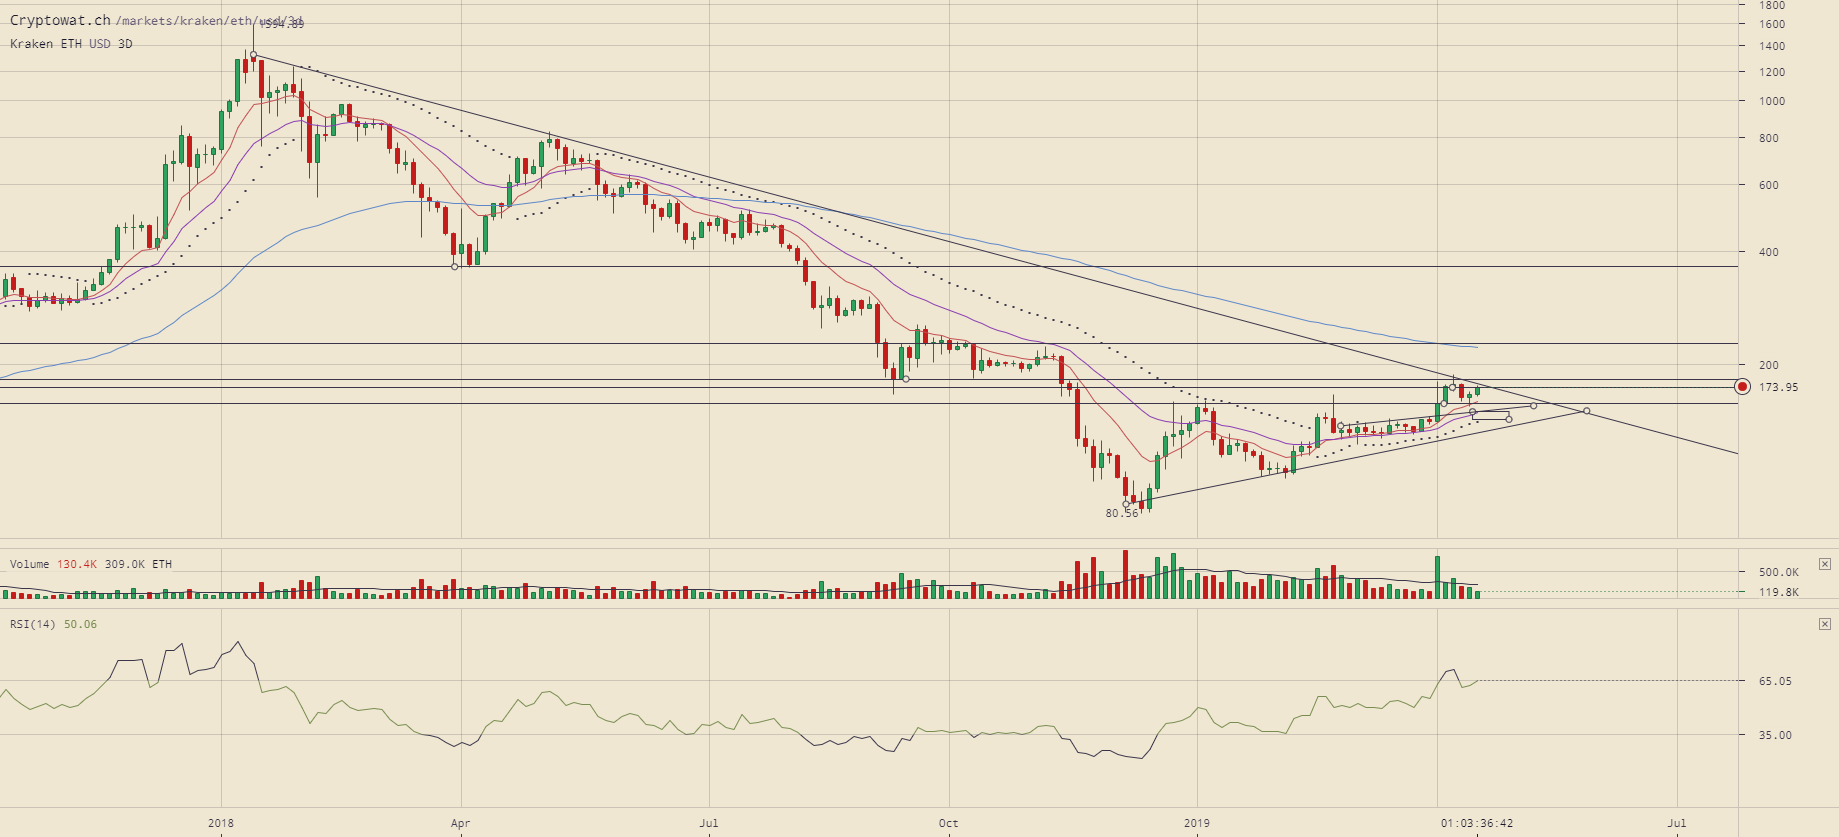Click the 35.00 RSI axis value

coord(1775,735)
